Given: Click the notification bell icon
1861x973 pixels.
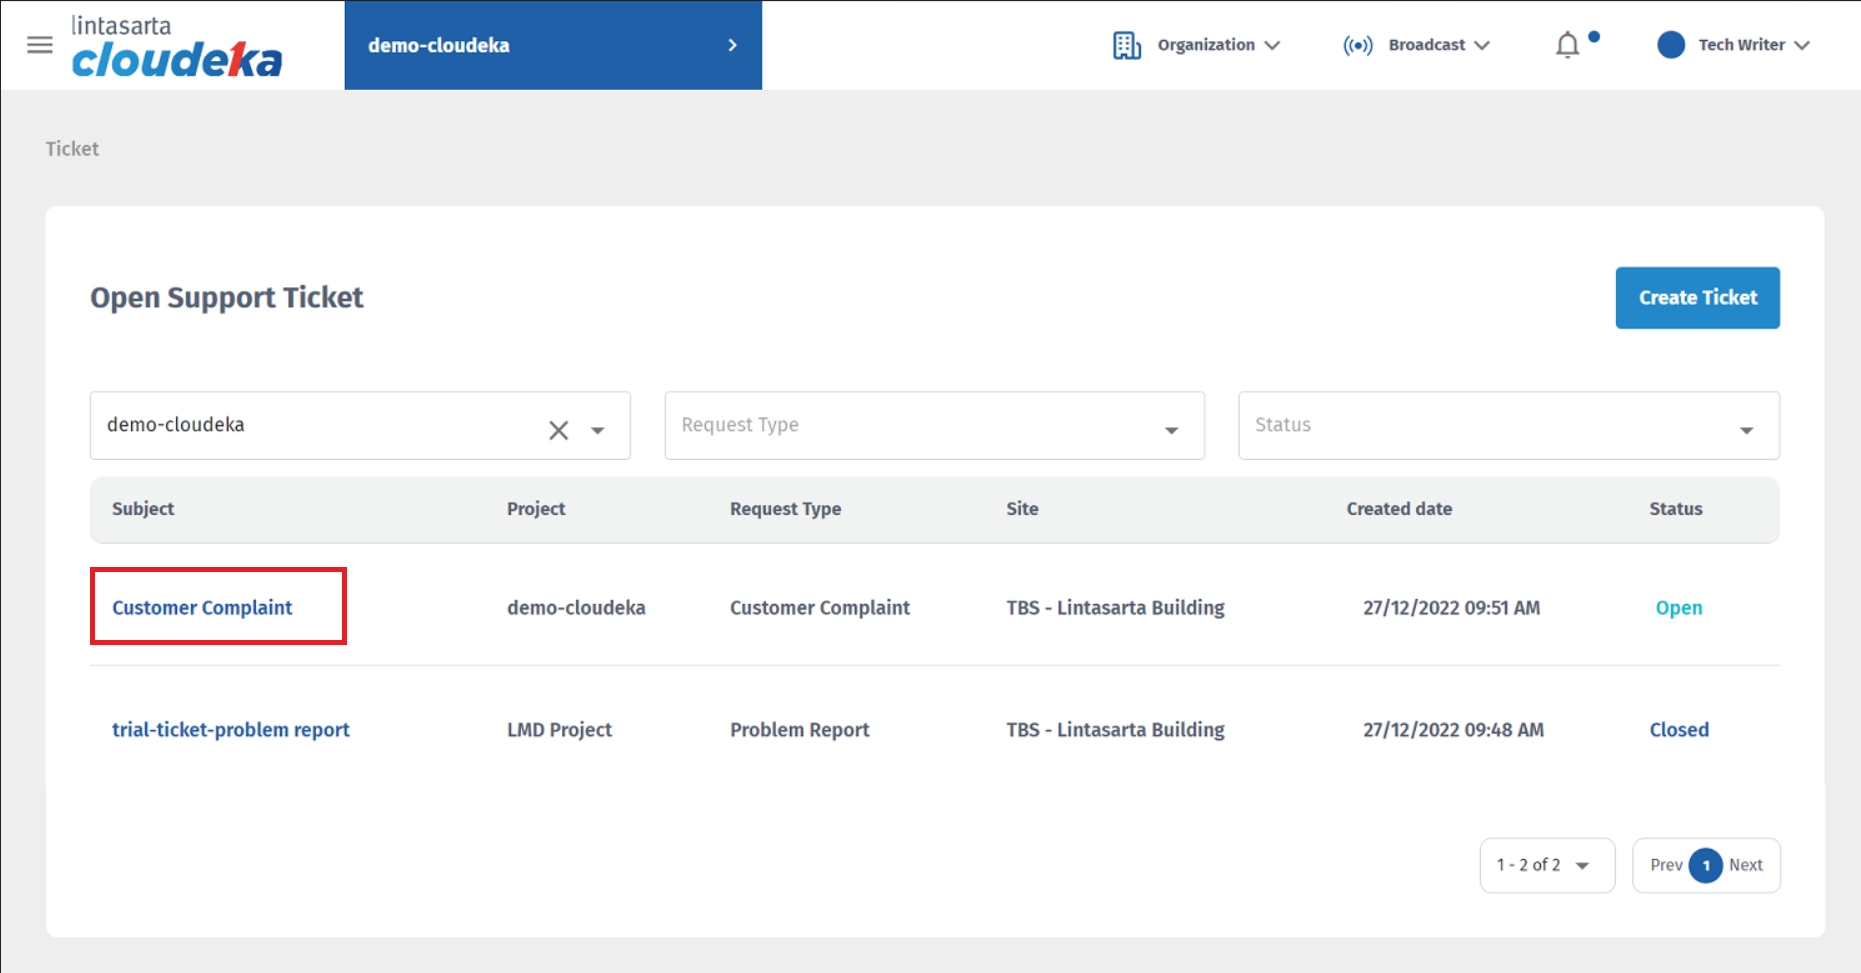Looking at the screenshot, I should pos(1567,45).
